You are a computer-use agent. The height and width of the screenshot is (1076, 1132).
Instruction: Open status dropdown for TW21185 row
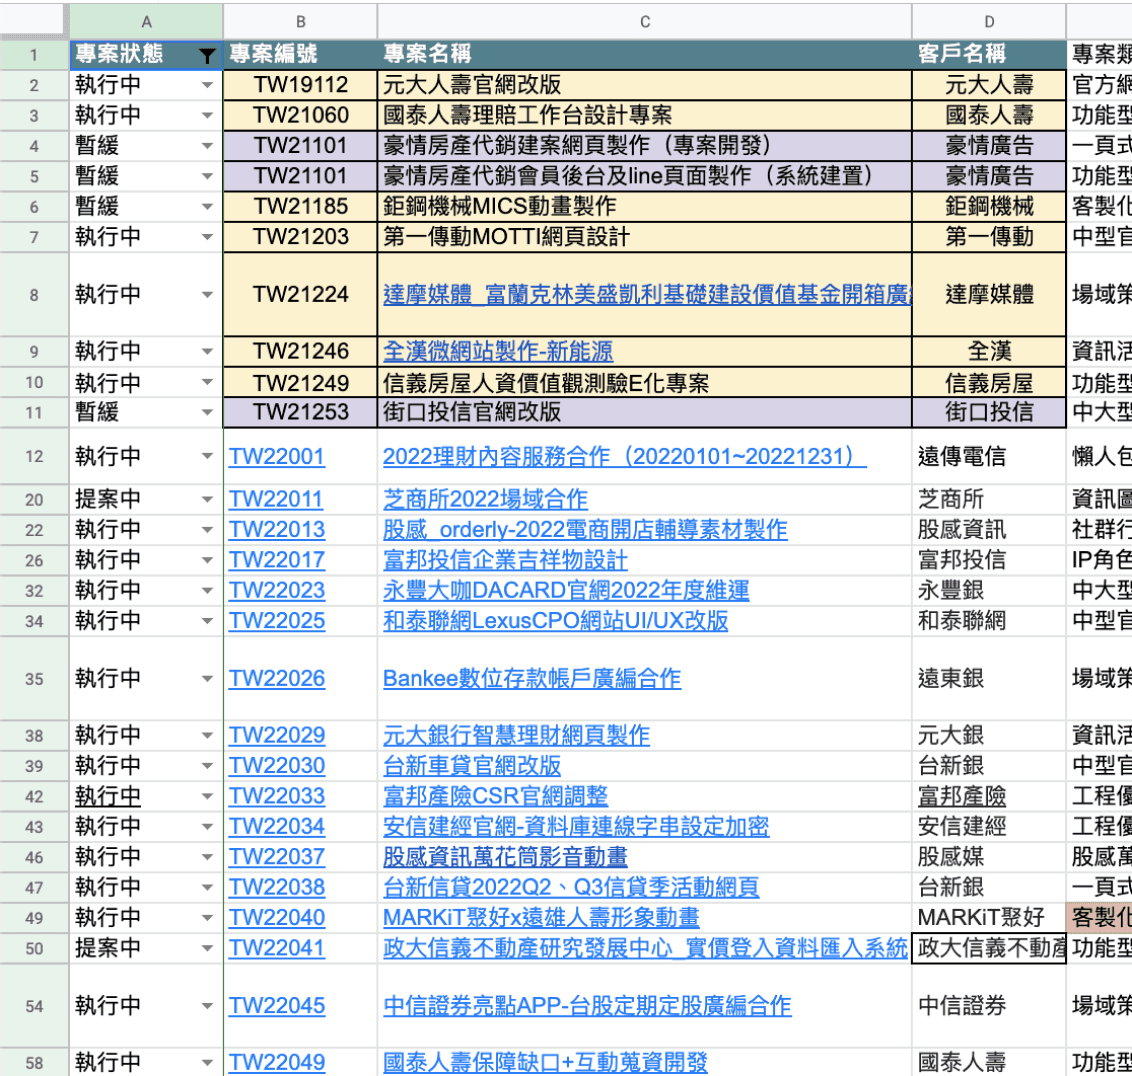pos(207,207)
